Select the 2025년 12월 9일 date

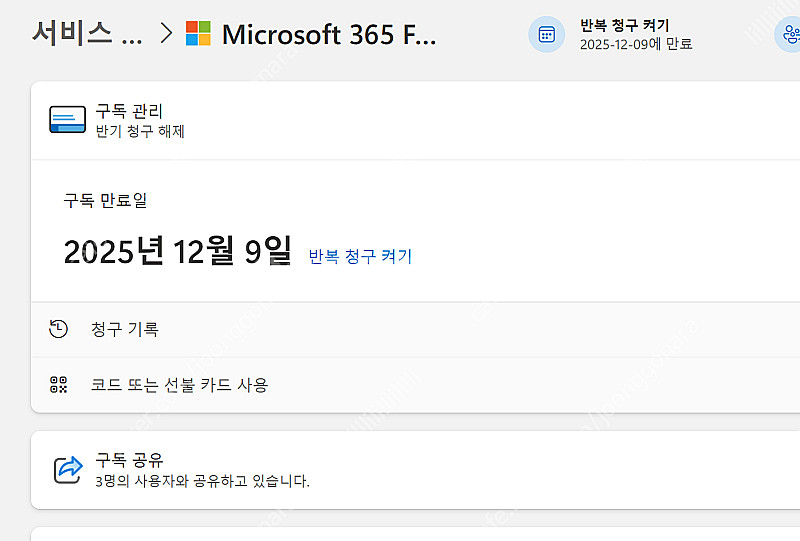(178, 251)
